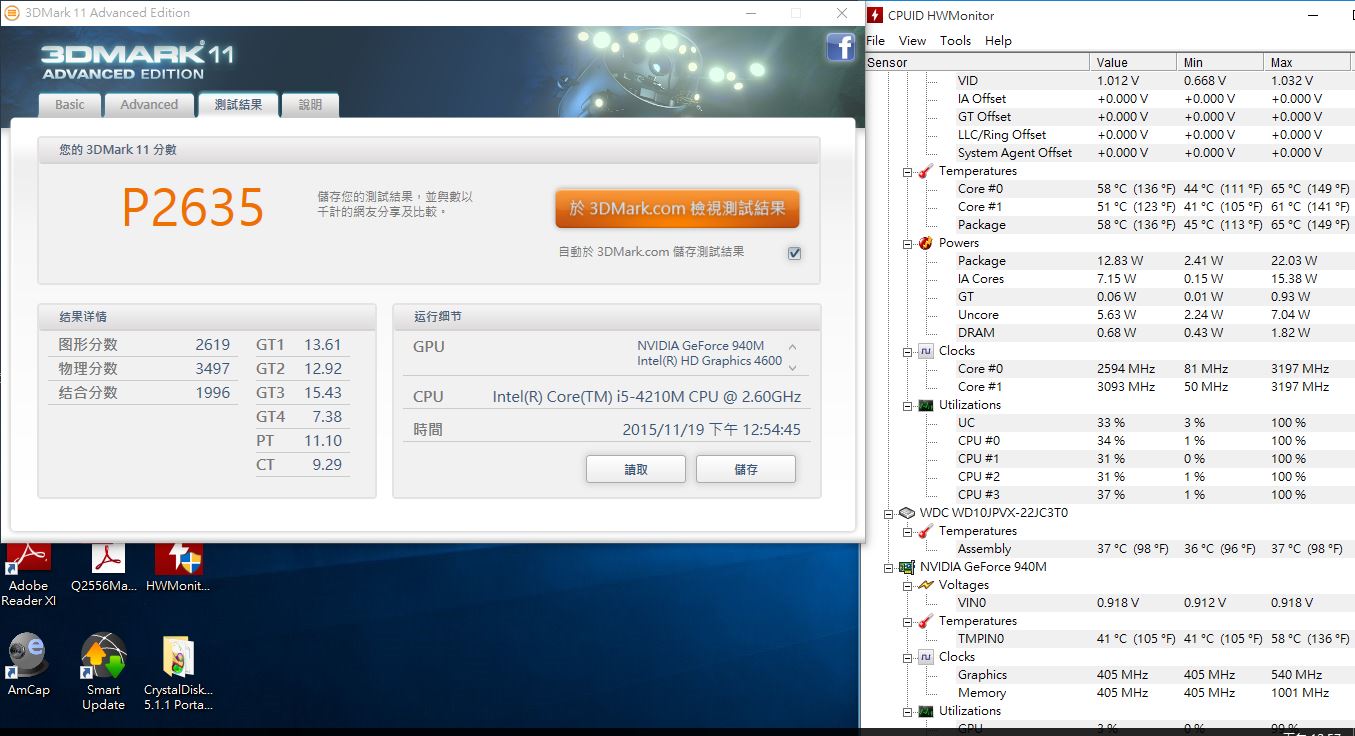This screenshot has height=736, width=1355.
Task: Click the 物理分数 3497 row
Action: click(x=144, y=368)
